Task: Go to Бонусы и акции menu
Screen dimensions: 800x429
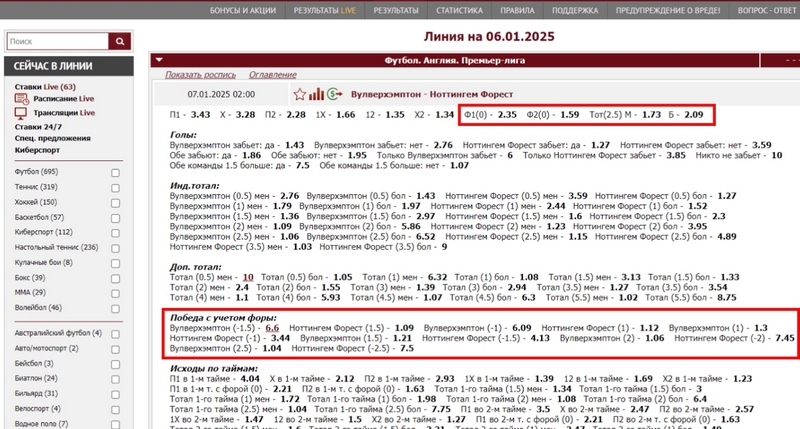Action: tap(240, 10)
